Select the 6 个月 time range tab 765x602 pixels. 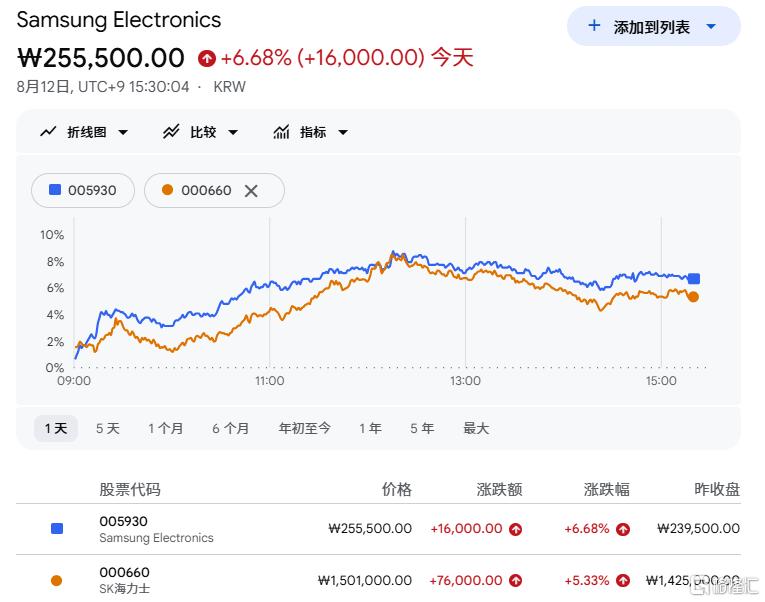click(x=230, y=428)
